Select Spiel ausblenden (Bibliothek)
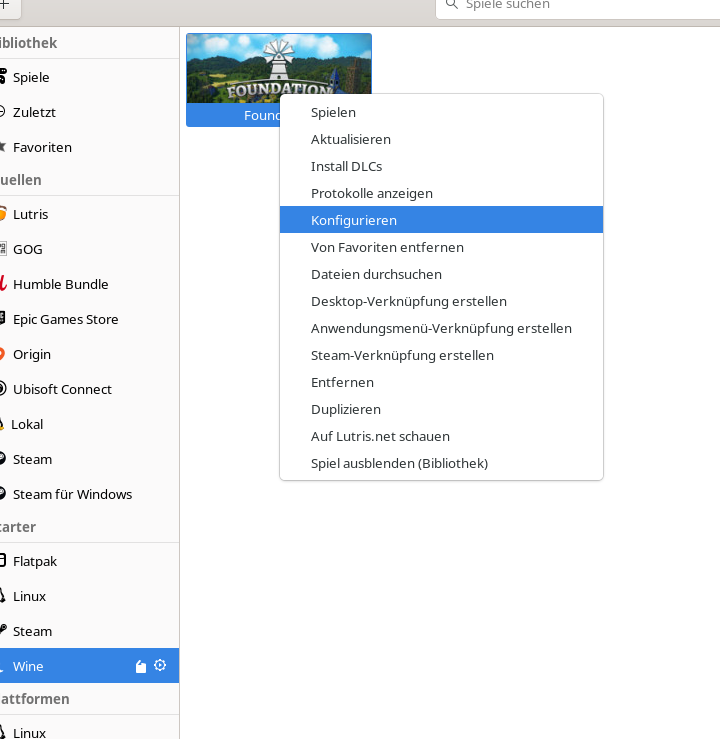 [441, 463]
